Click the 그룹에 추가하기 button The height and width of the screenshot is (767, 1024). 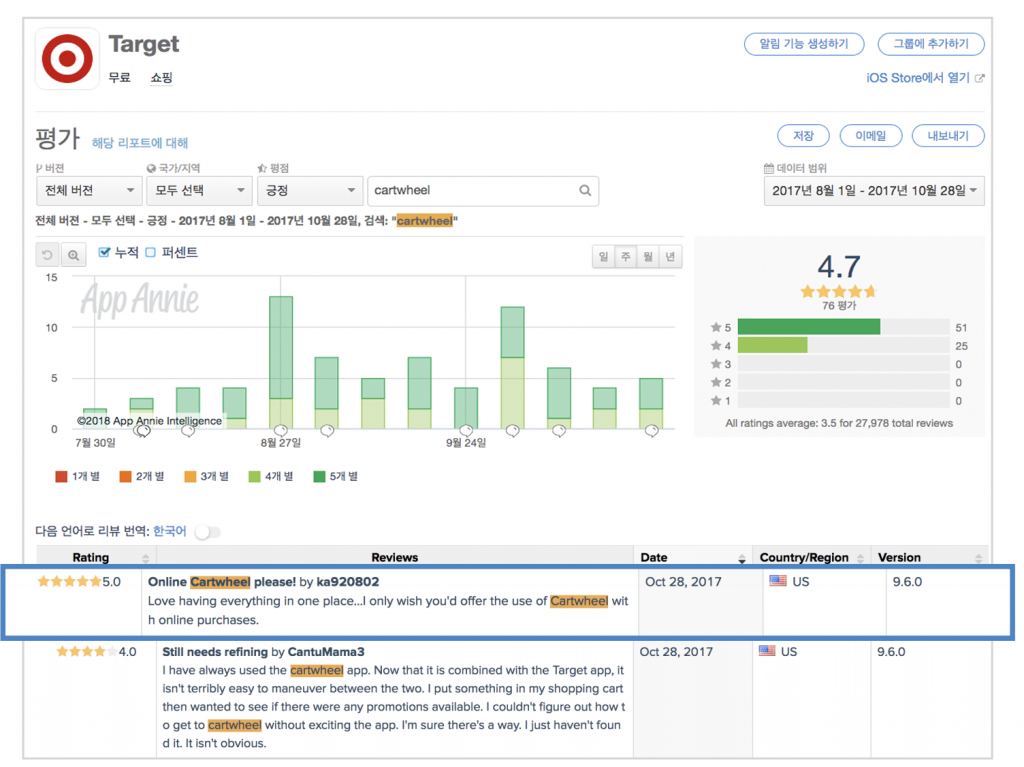tap(931, 44)
